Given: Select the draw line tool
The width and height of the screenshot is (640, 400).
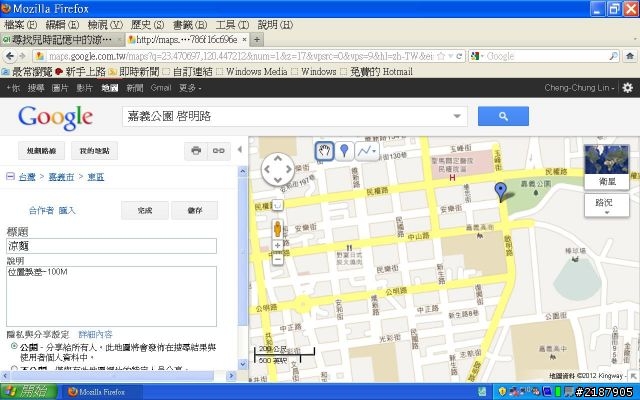Looking at the screenshot, I should click(x=364, y=151).
